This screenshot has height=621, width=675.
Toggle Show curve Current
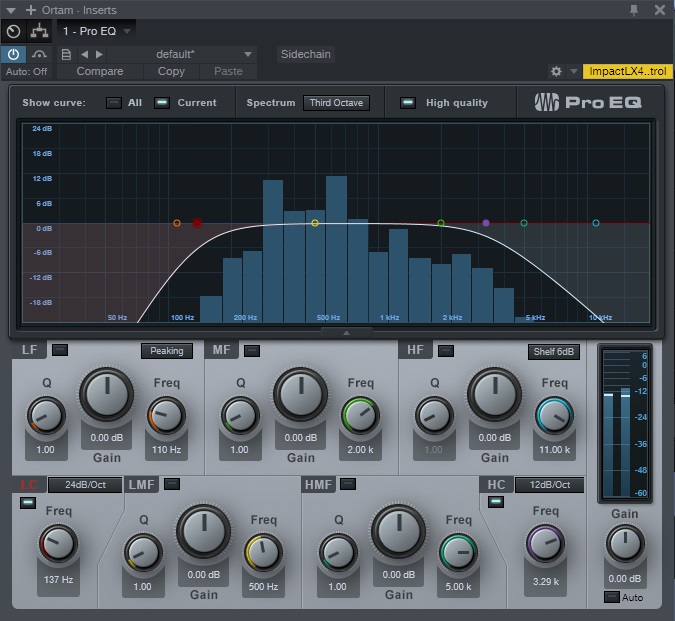pyautogui.click(x=162, y=103)
